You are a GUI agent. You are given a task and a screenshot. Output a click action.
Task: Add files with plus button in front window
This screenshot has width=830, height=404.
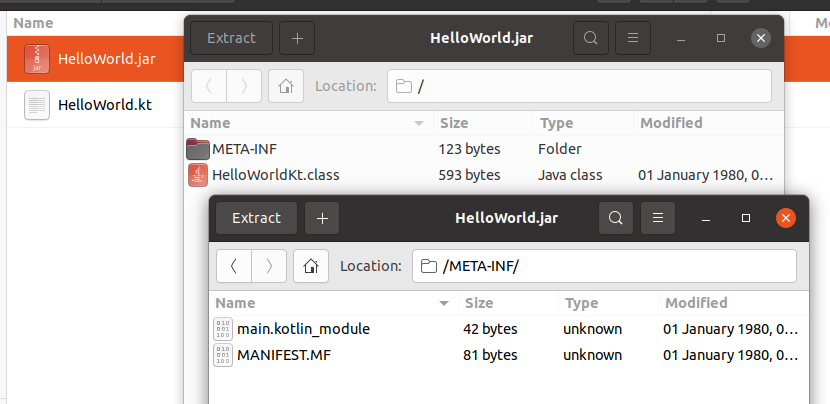click(322, 218)
